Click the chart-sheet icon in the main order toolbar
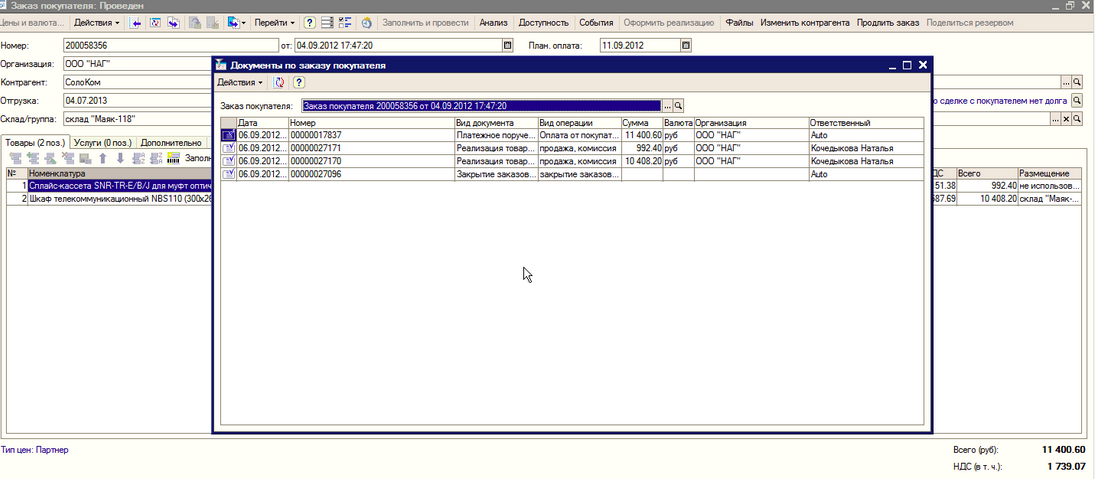The width and height of the screenshot is (1095, 479). coord(156,23)
